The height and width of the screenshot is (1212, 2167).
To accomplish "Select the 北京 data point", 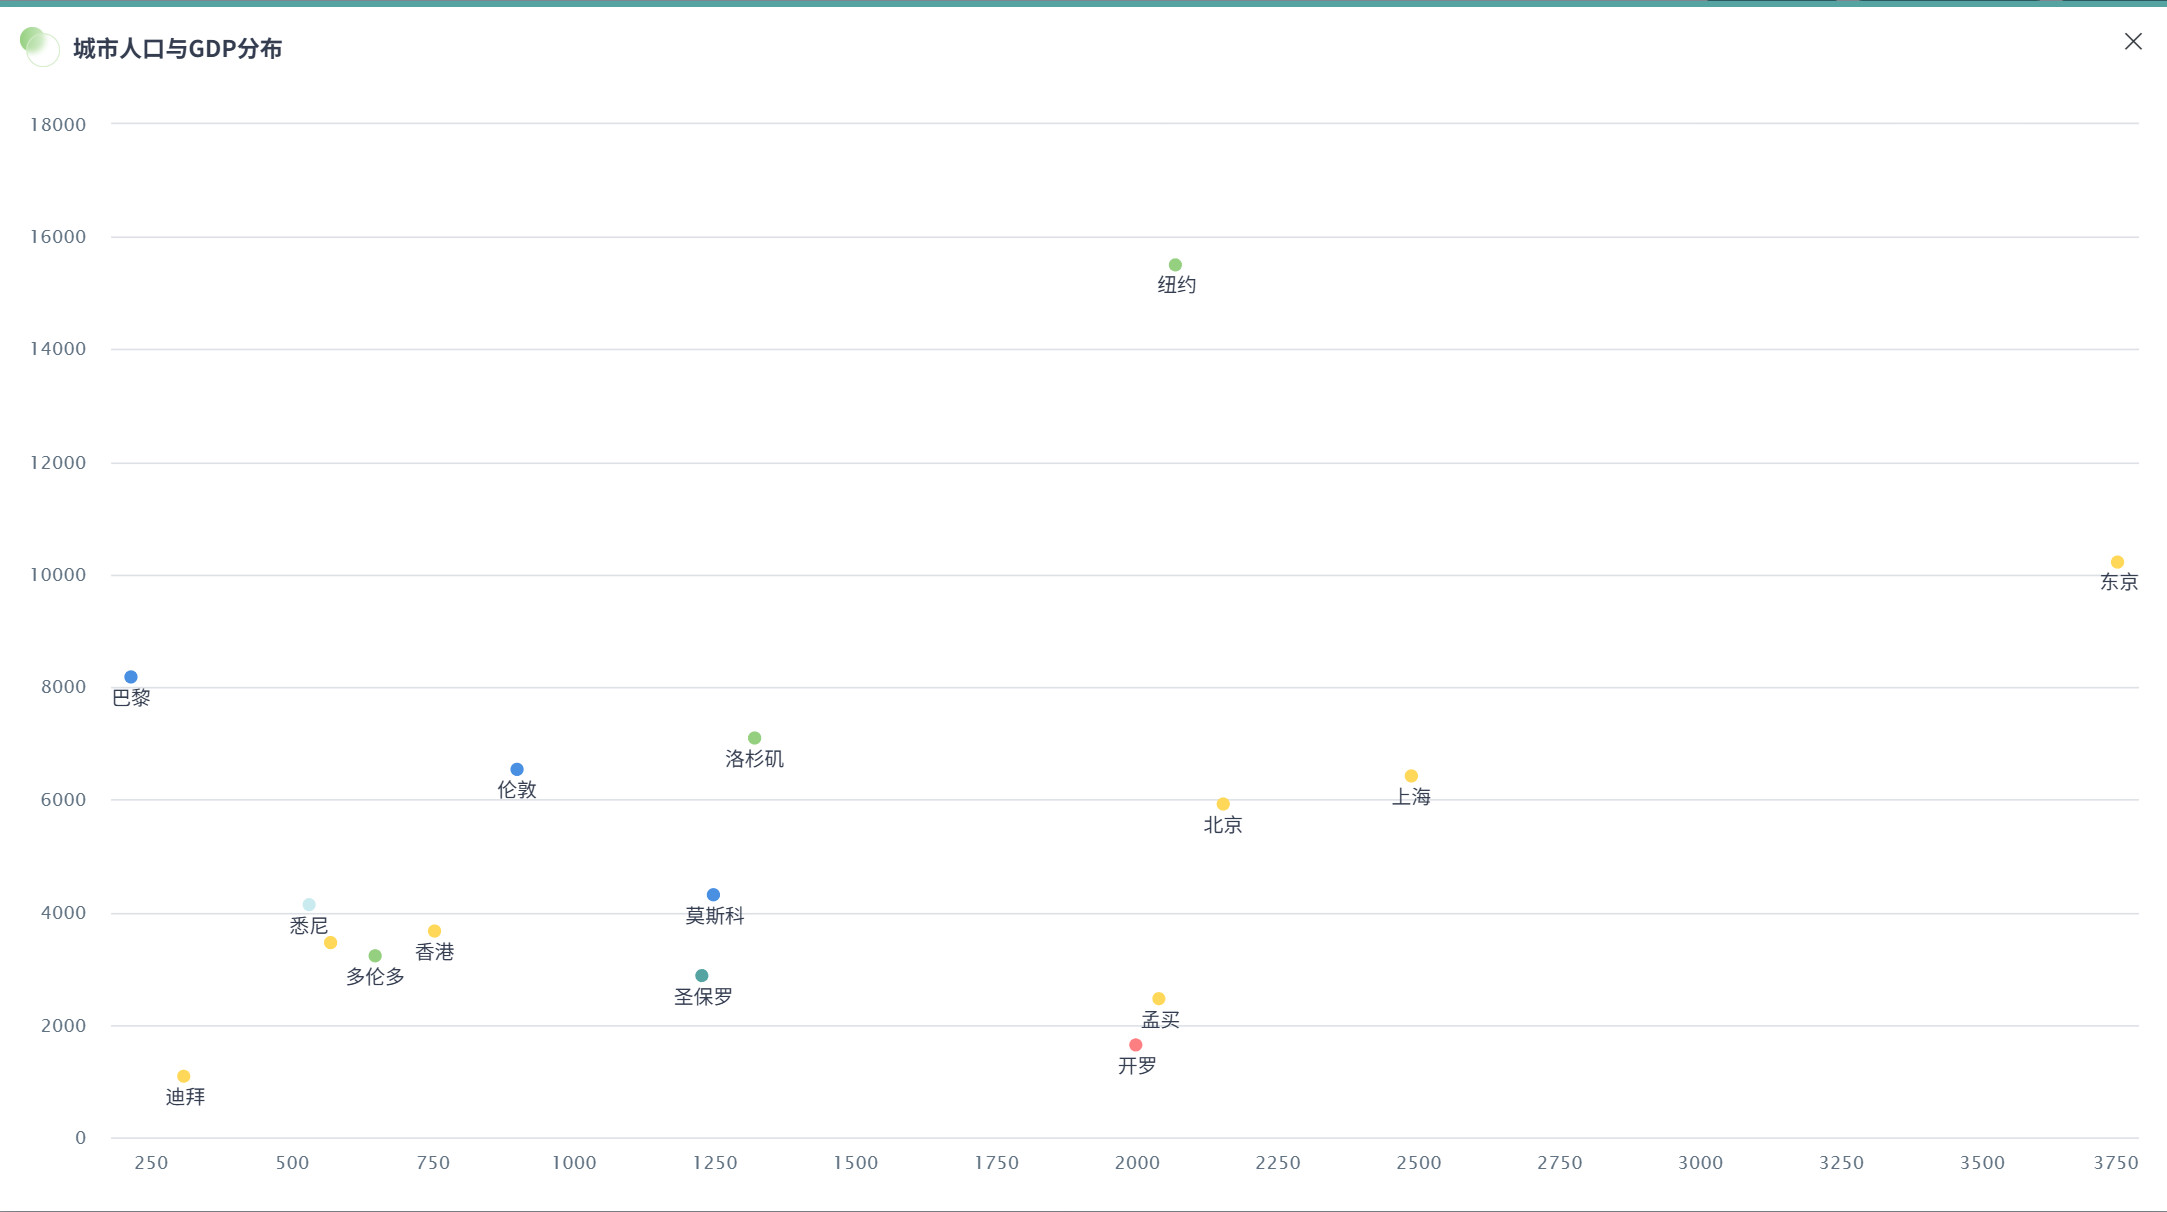I will point(1223,804).
